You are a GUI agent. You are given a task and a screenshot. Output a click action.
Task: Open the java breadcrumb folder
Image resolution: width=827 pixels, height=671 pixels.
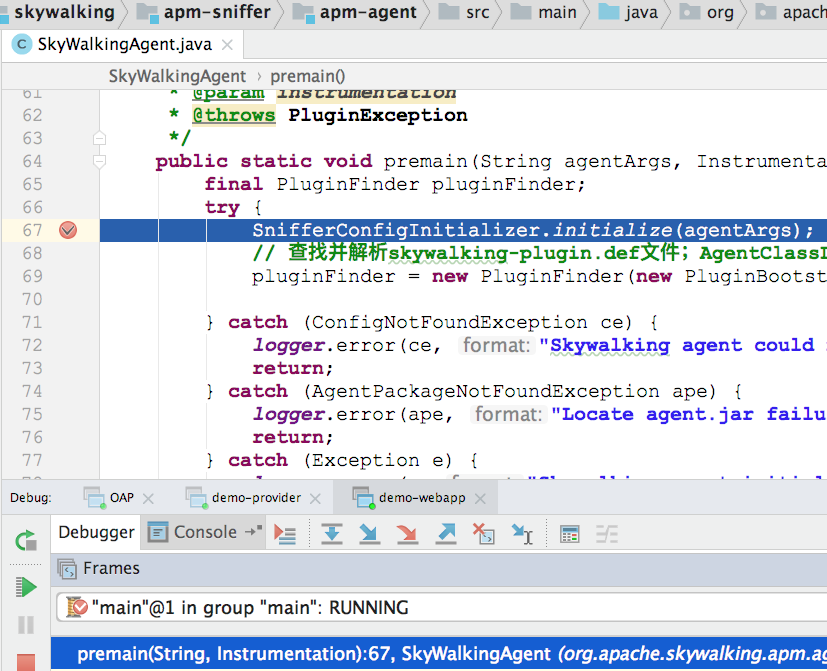click(628, 12)
